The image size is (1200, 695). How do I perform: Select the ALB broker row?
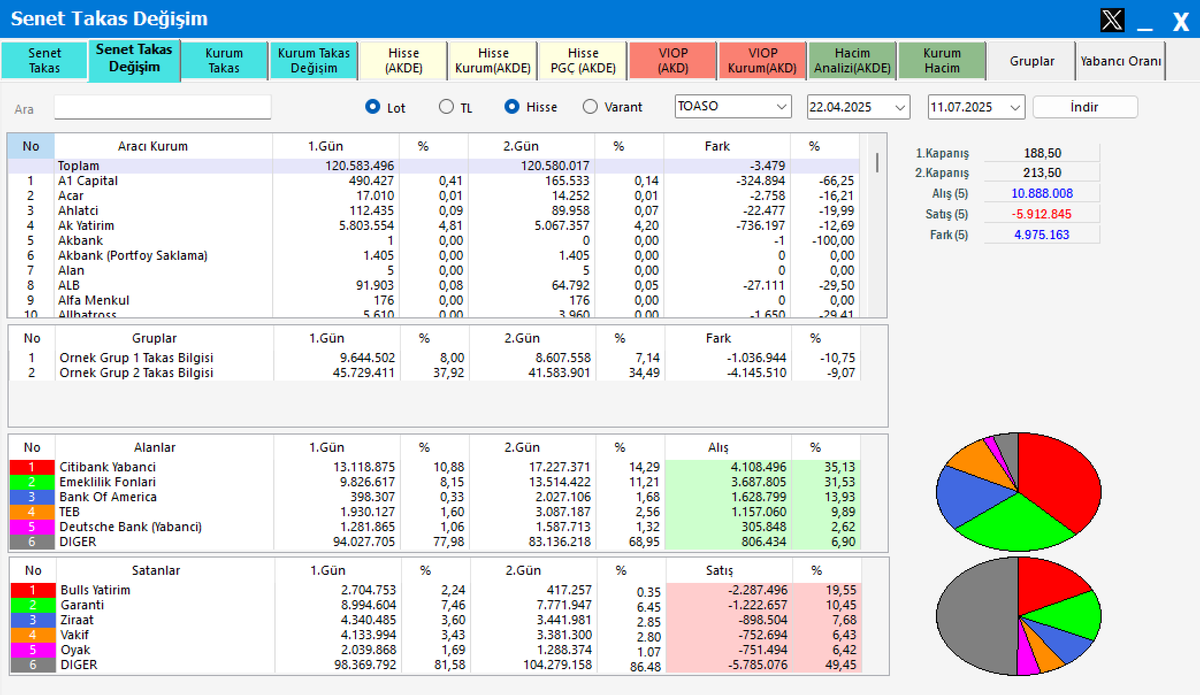(x=433, y=286)
